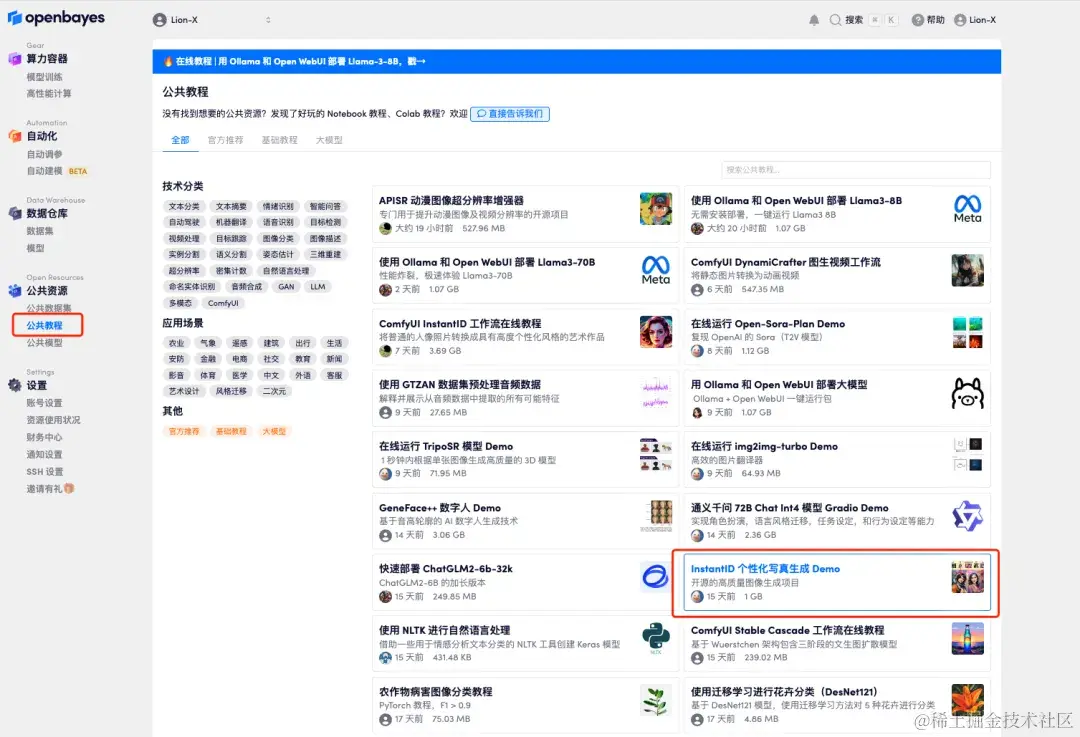1080x737 pixels.
Task: Select the 文本分类 tag filter
Action: (x=184, y=207)
